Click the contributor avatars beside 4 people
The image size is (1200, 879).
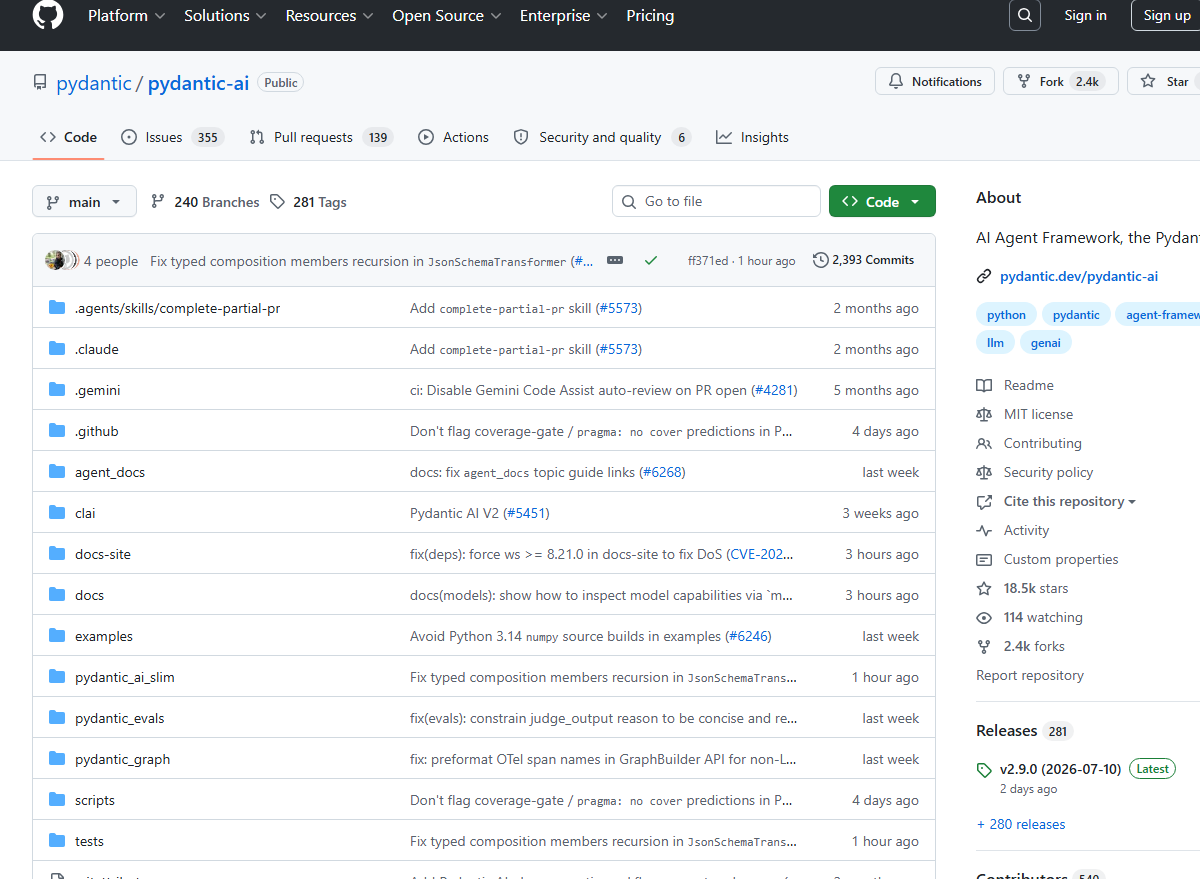[x=61, y=261]
